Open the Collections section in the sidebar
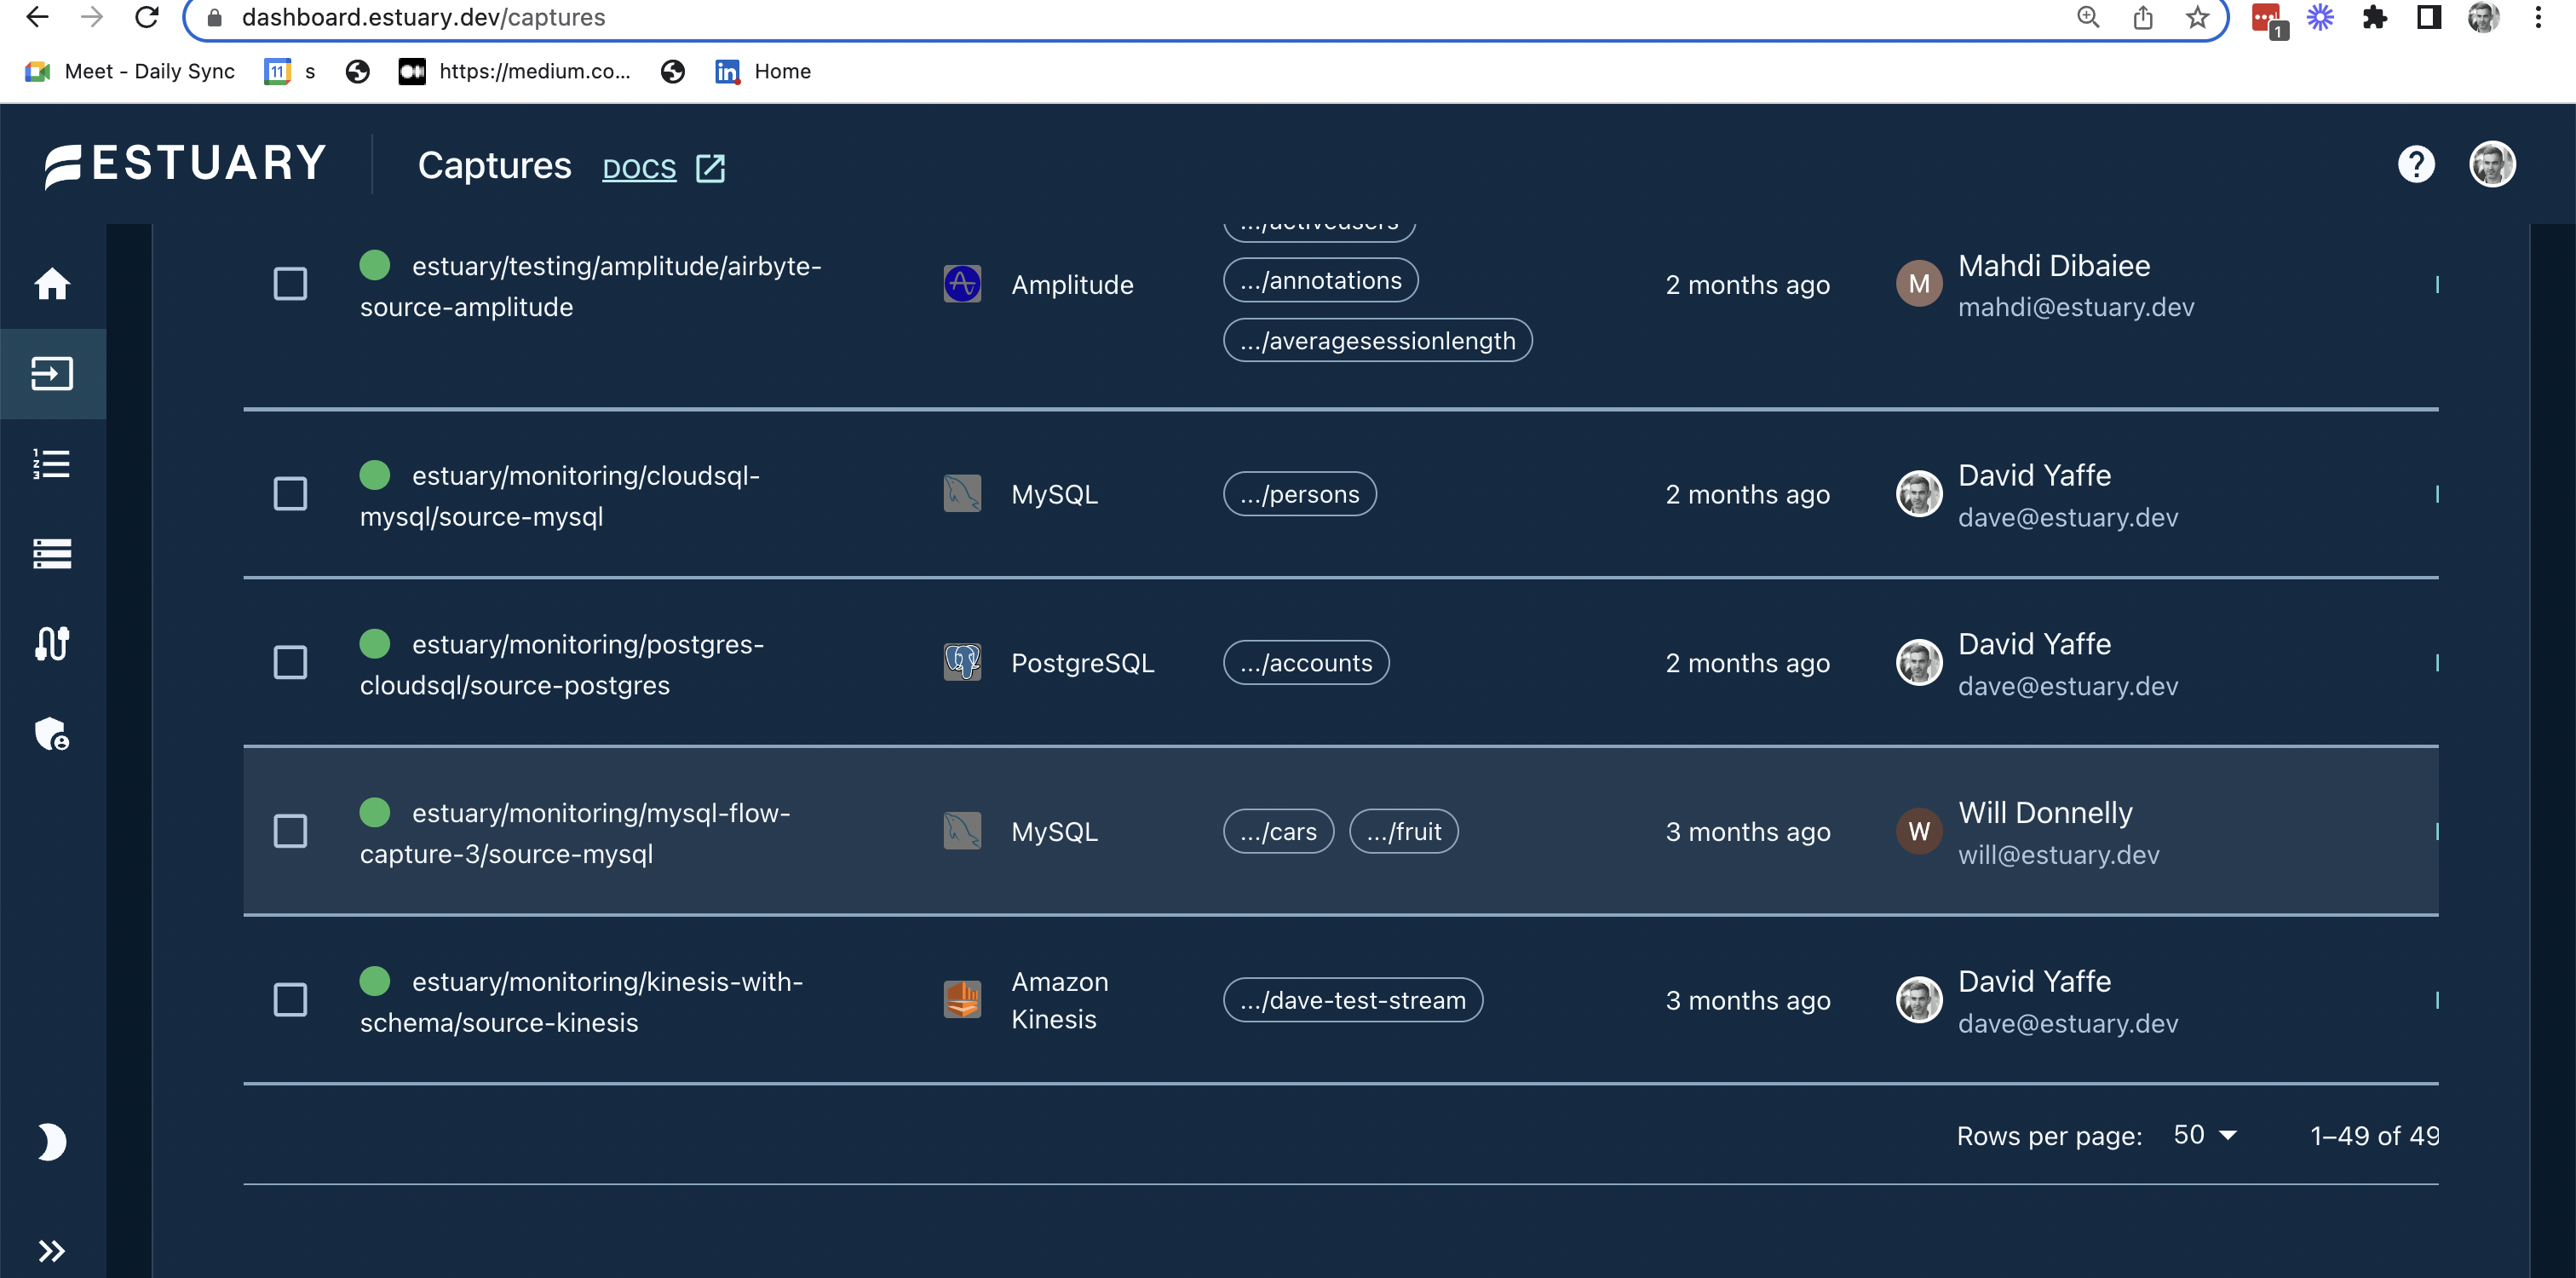 [52, 463]
